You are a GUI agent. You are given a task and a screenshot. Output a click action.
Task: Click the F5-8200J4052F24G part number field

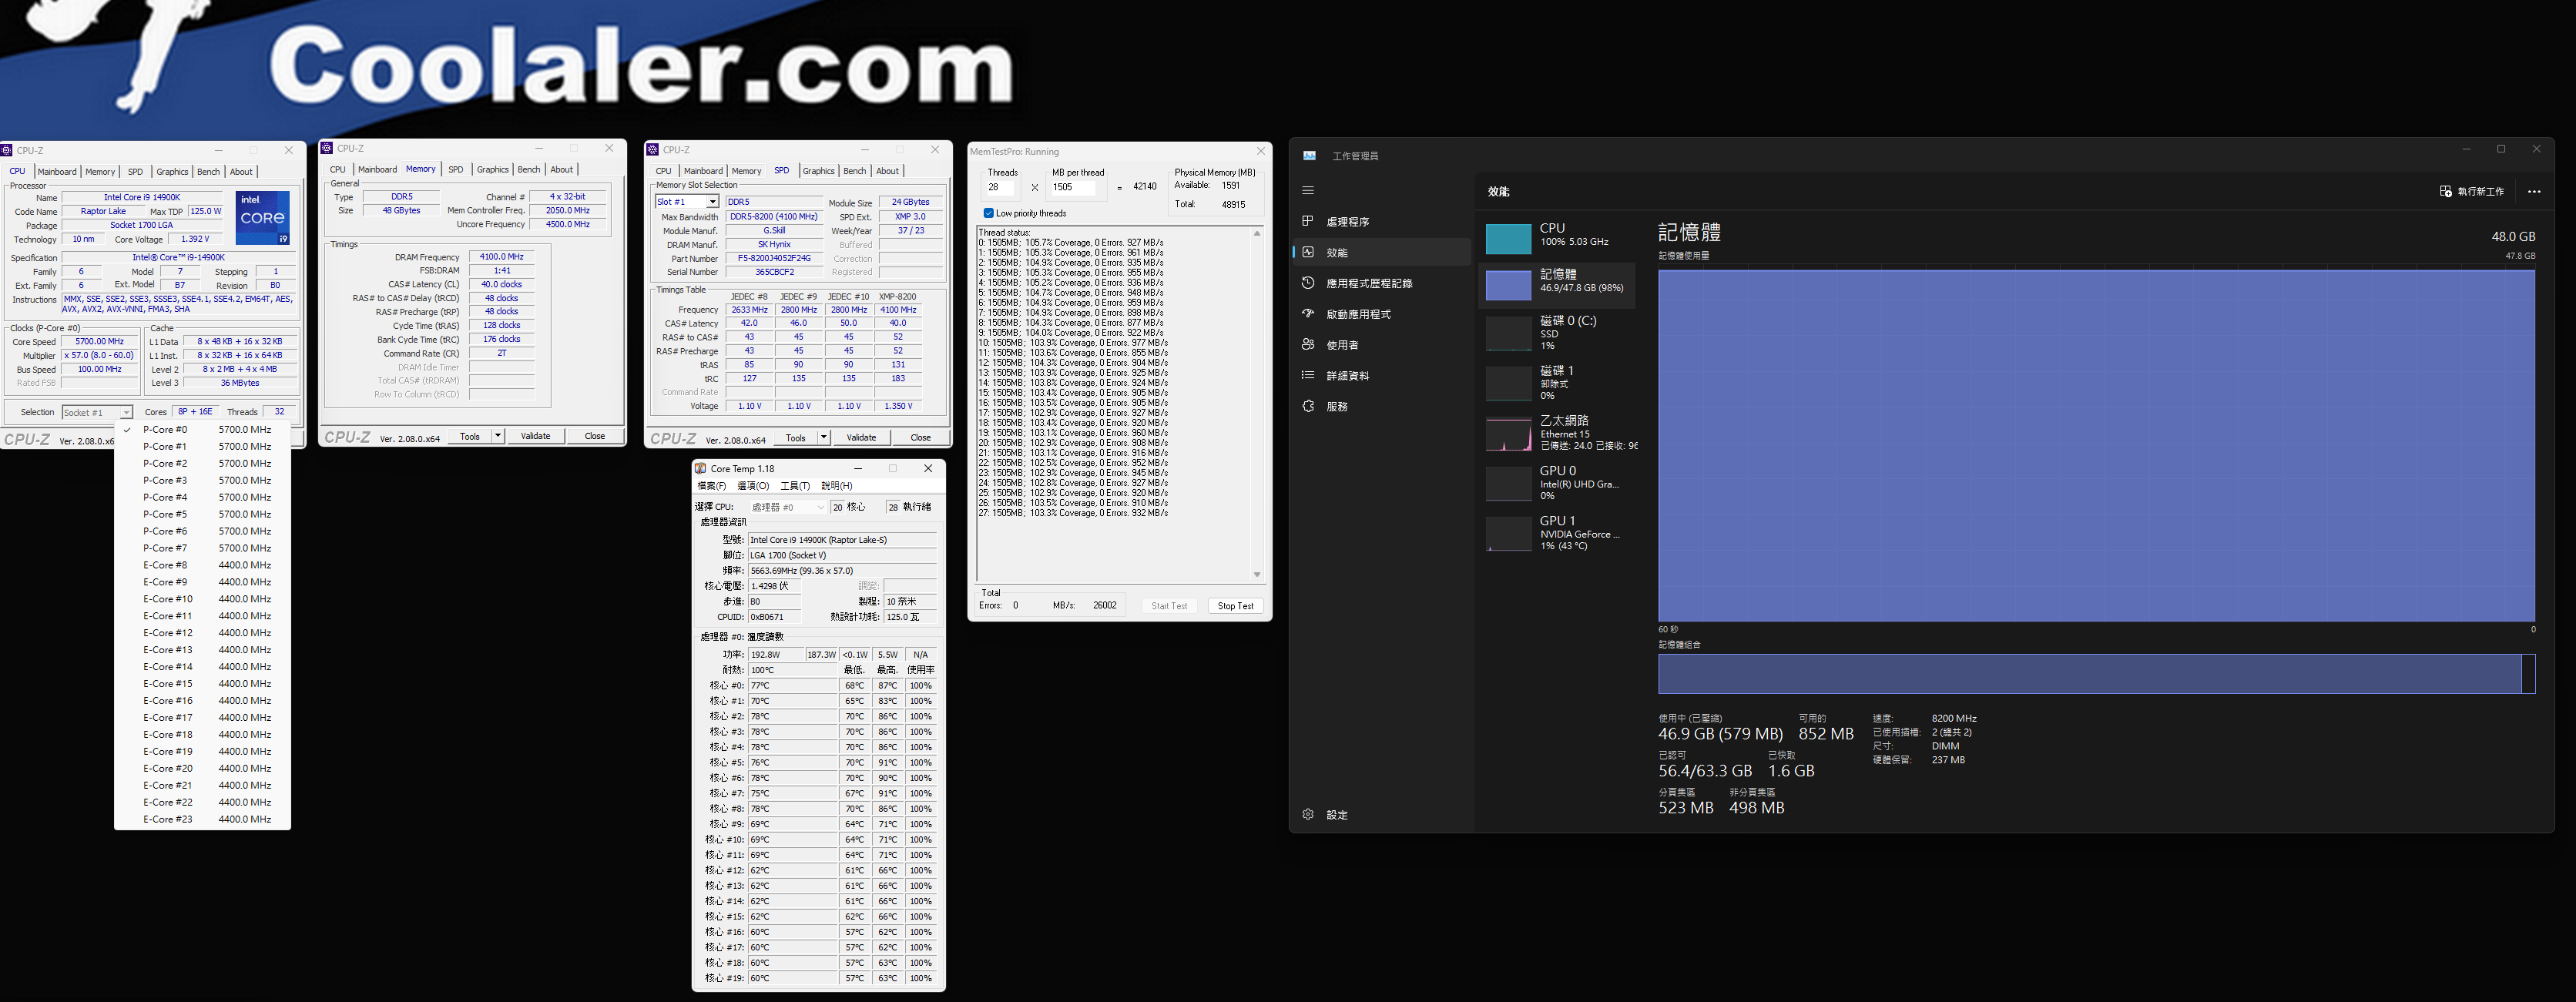pyautogui.click(x=774, y=258)
